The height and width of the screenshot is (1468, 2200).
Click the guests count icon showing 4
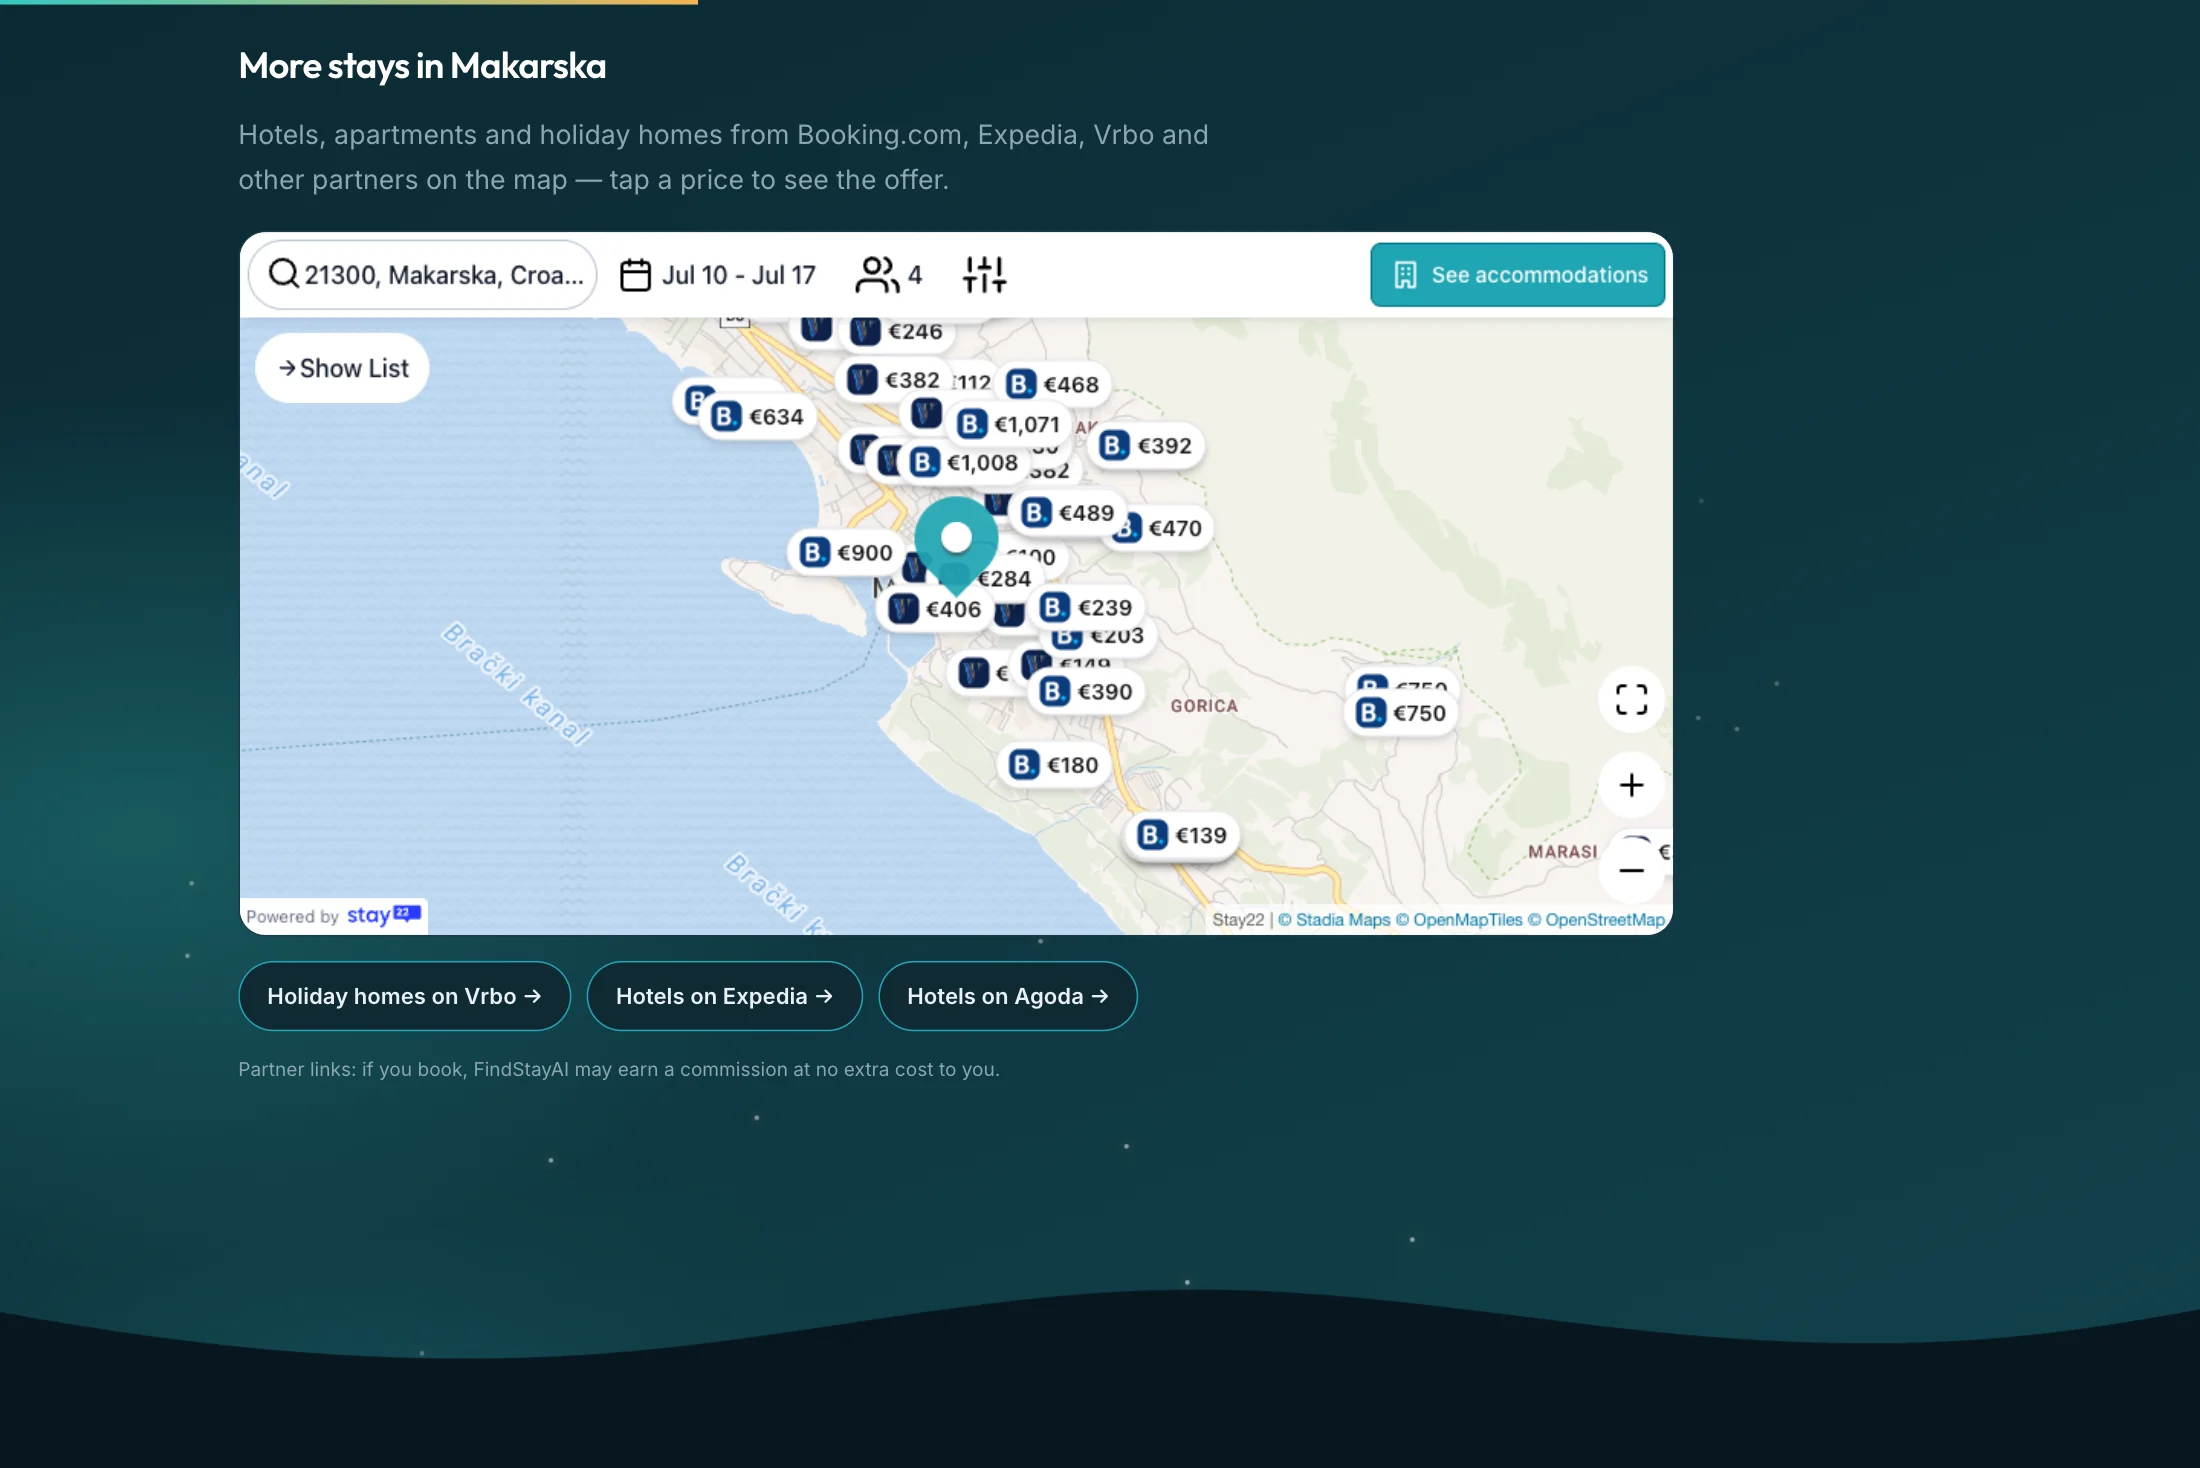pos(888,275)
